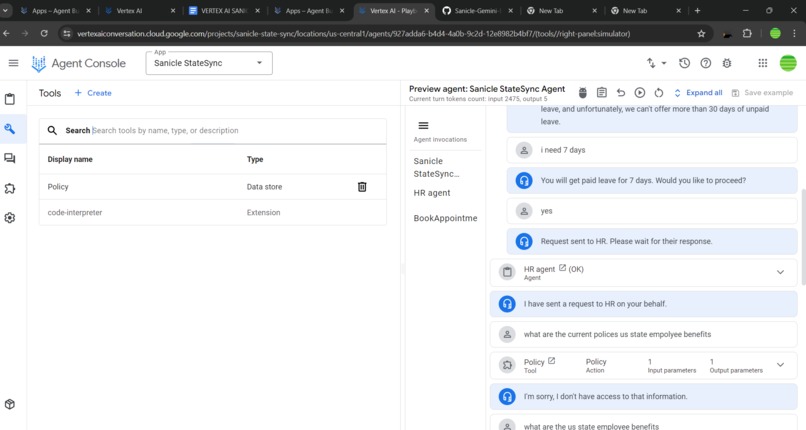The height and width of the screenshot is (430, 806).
Task: Reset the conversation with refresh icon
Action: coord(658,93)
